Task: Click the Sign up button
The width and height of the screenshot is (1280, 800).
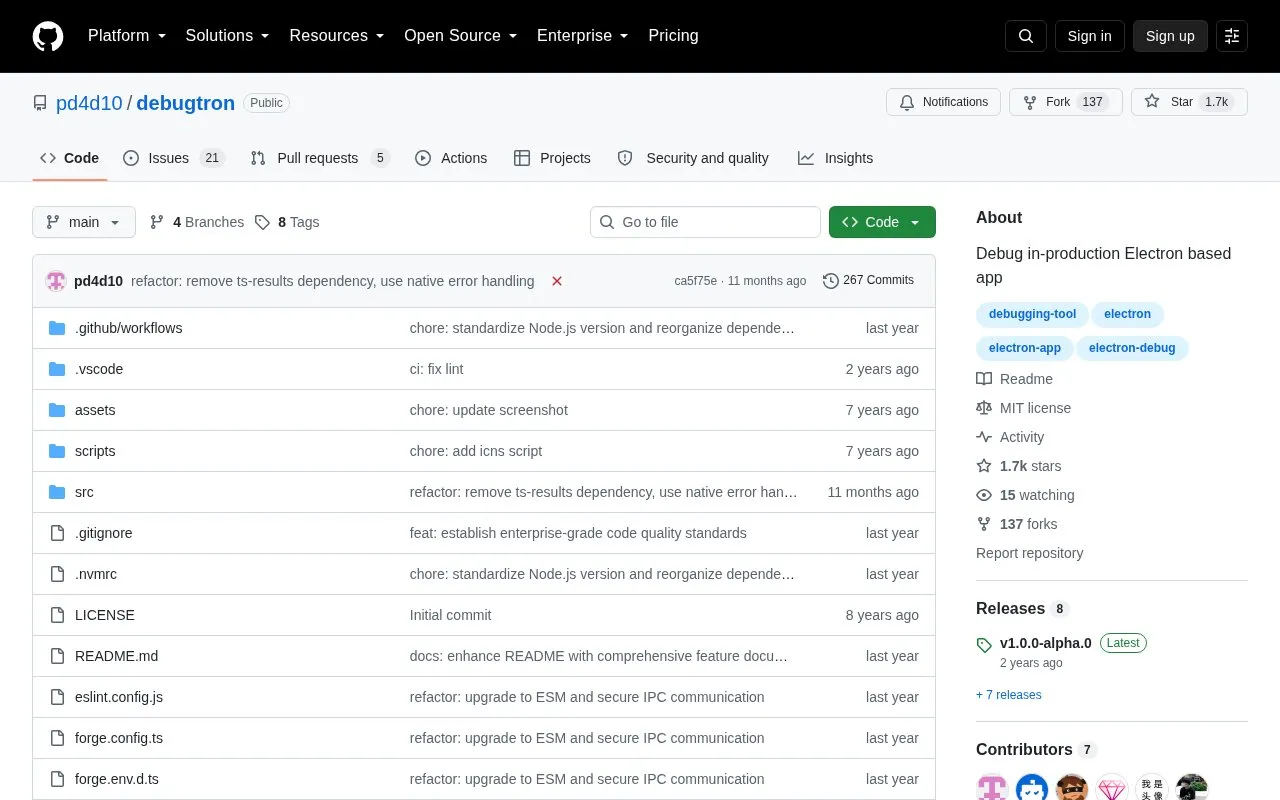Action: [1170, 36]
